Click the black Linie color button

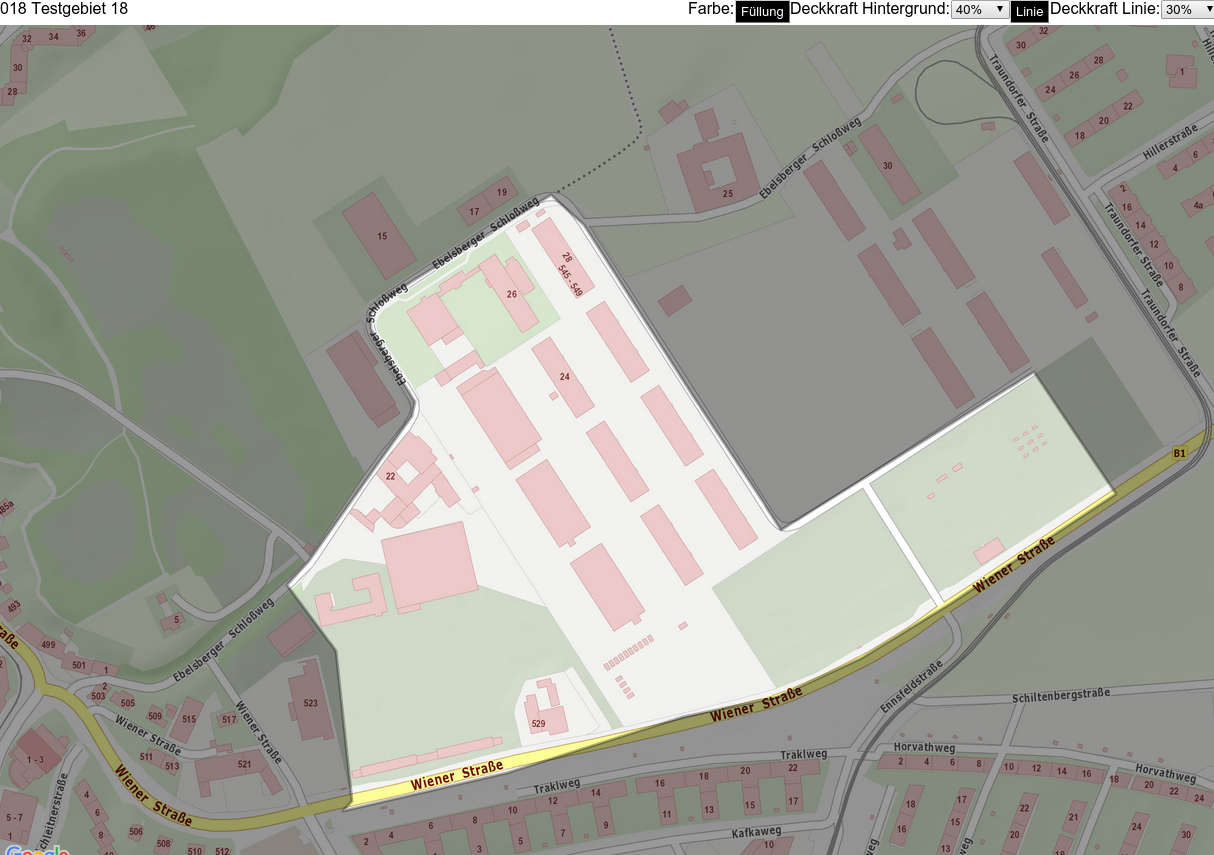click(1029, 12)
